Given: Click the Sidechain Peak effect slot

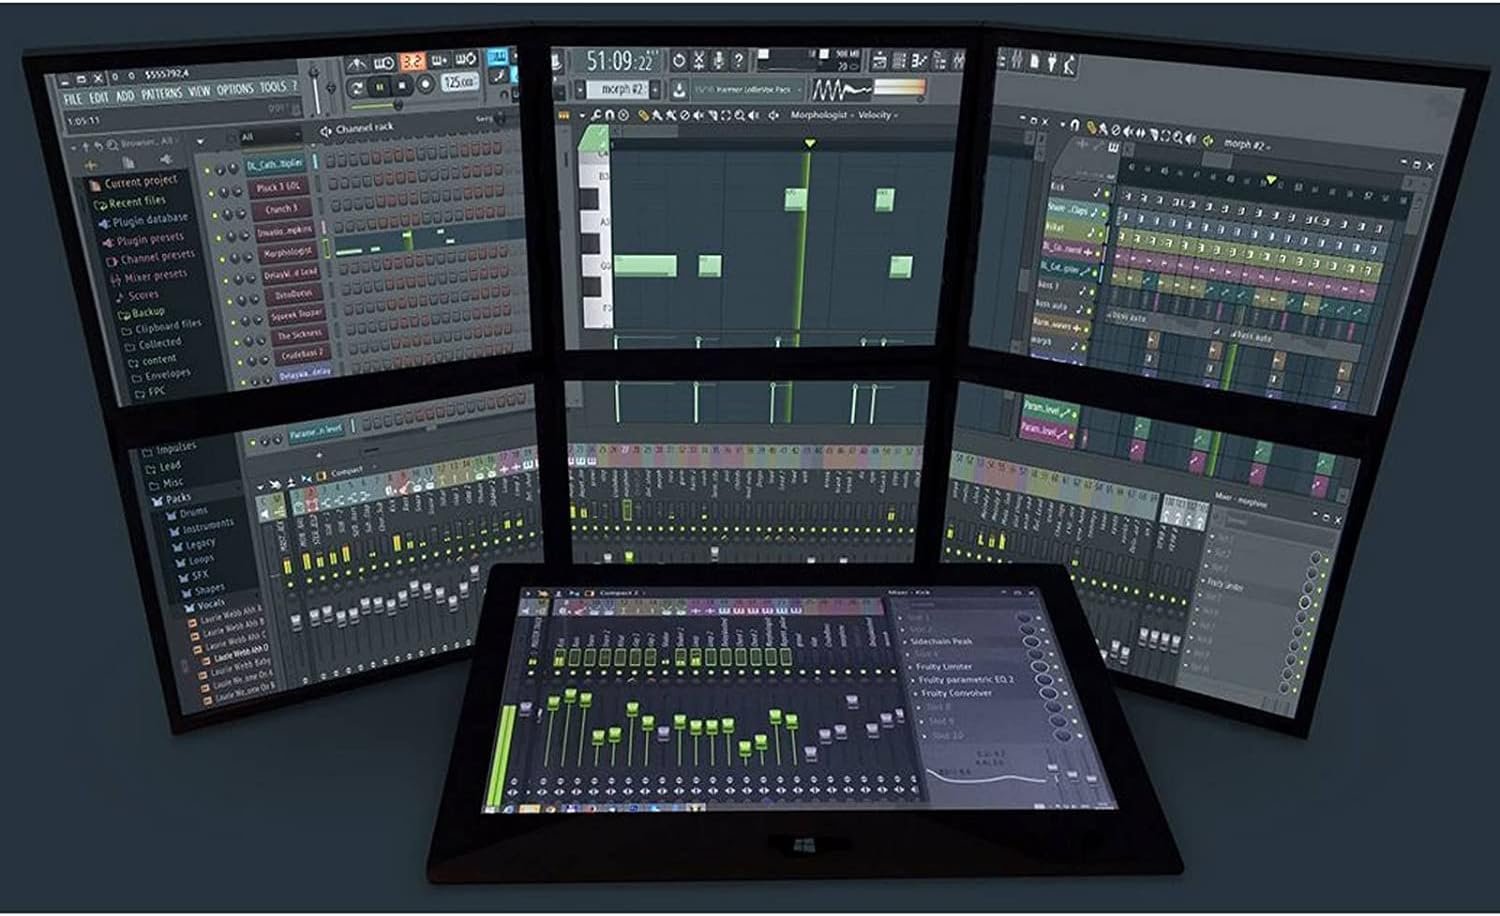Looking at the screenshot, I should tap(941, 641).
